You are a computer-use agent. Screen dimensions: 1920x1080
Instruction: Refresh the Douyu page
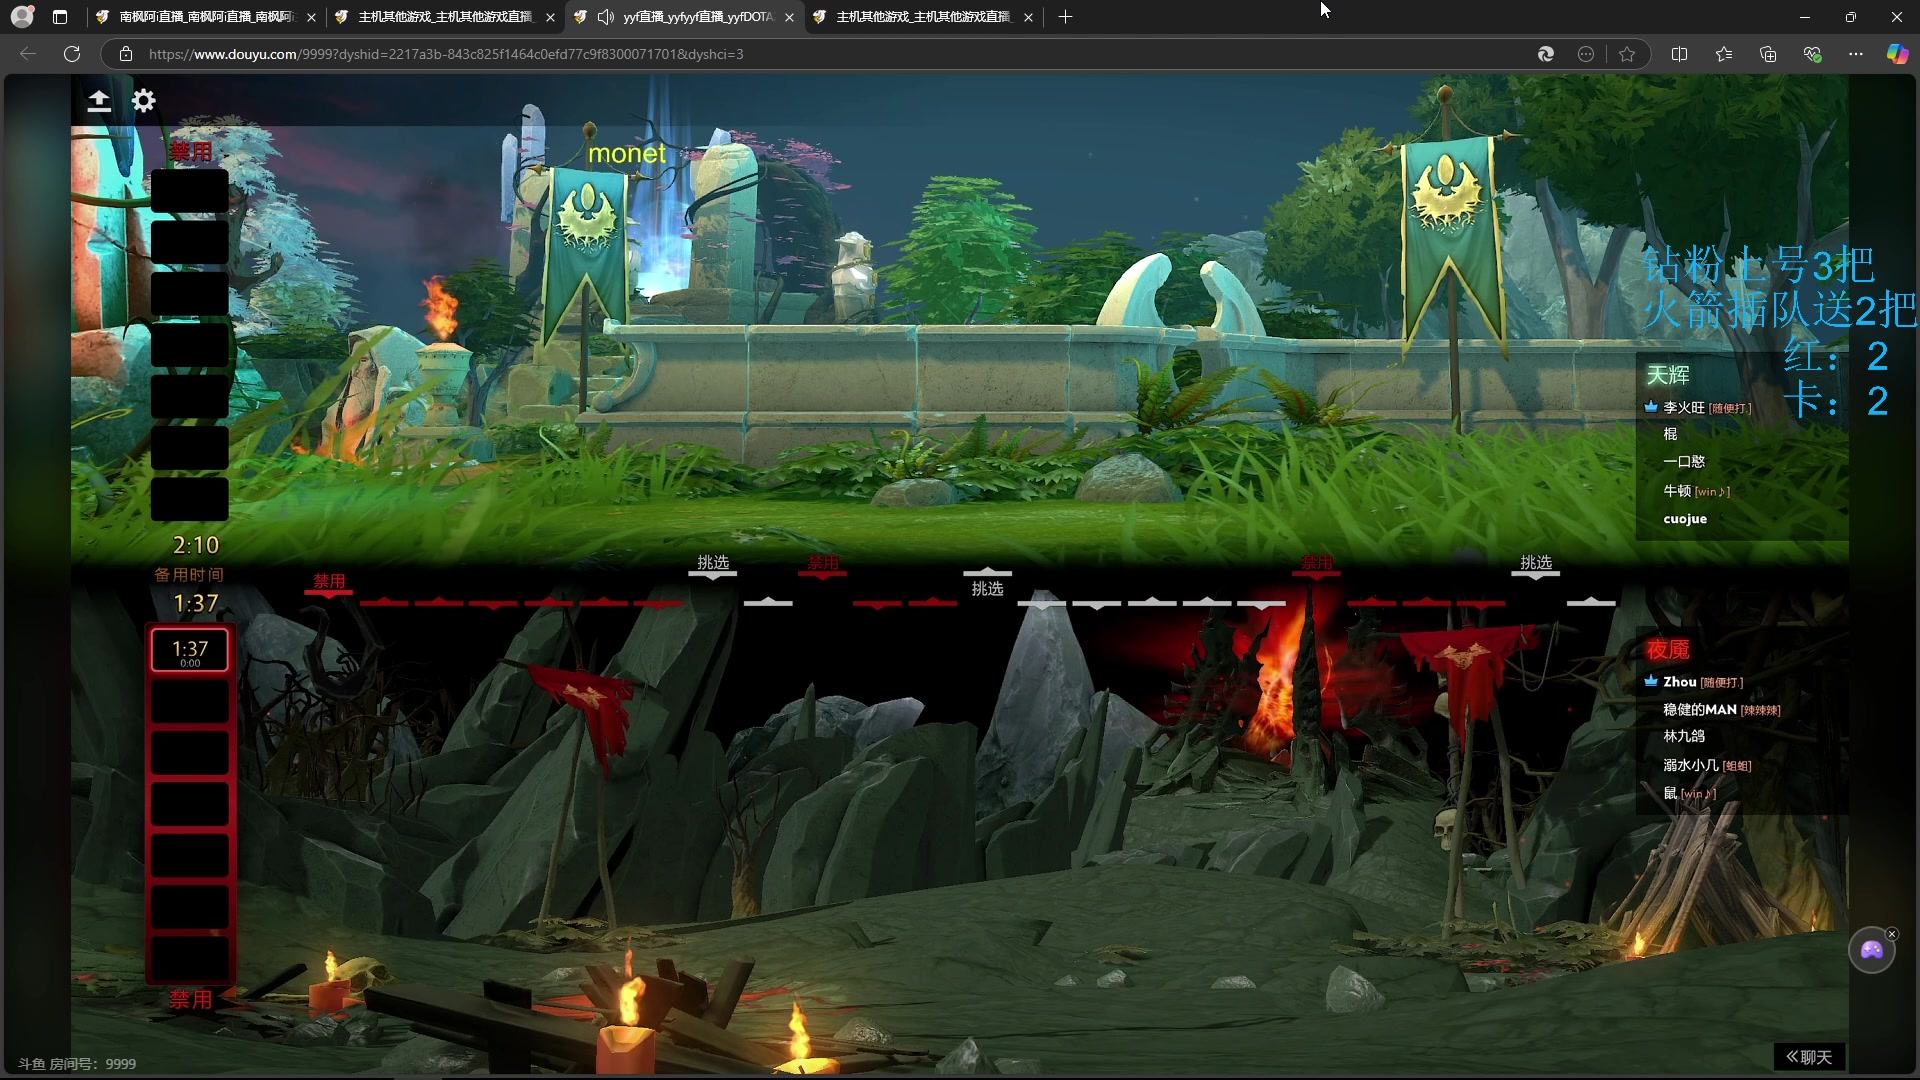(x=72, y=54)
